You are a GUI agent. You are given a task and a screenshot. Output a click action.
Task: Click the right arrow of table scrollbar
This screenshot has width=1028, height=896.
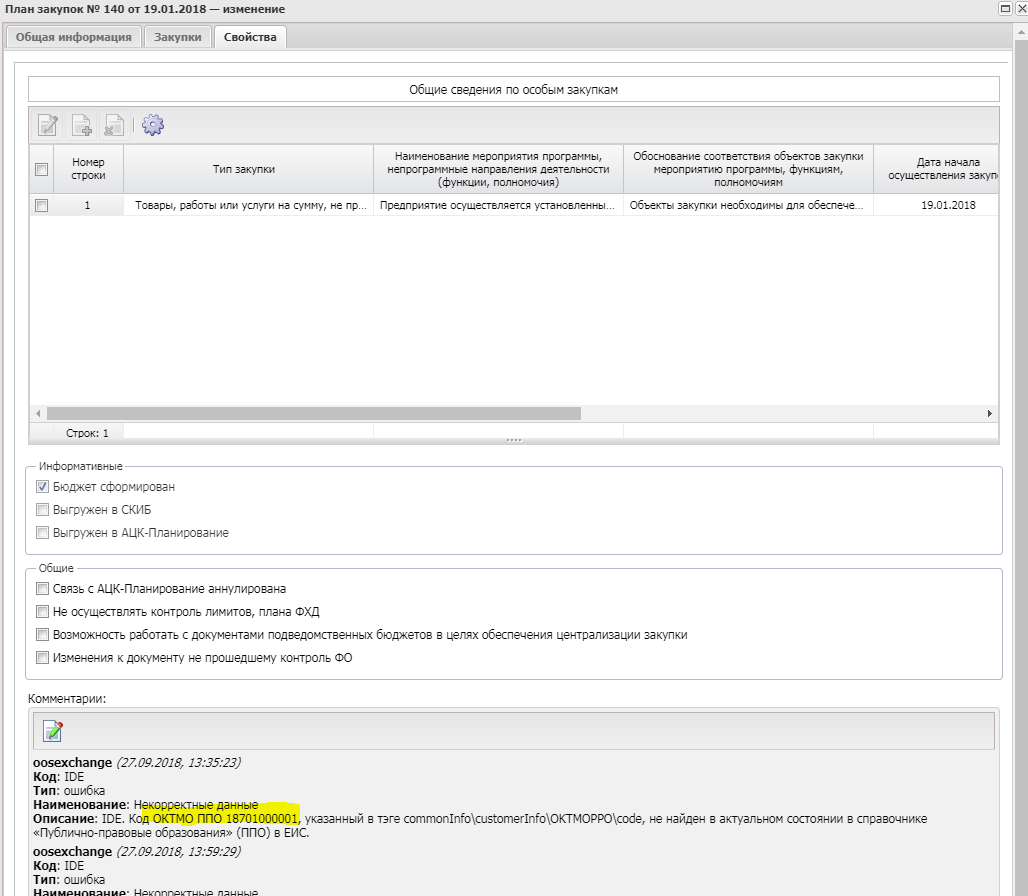990,413
